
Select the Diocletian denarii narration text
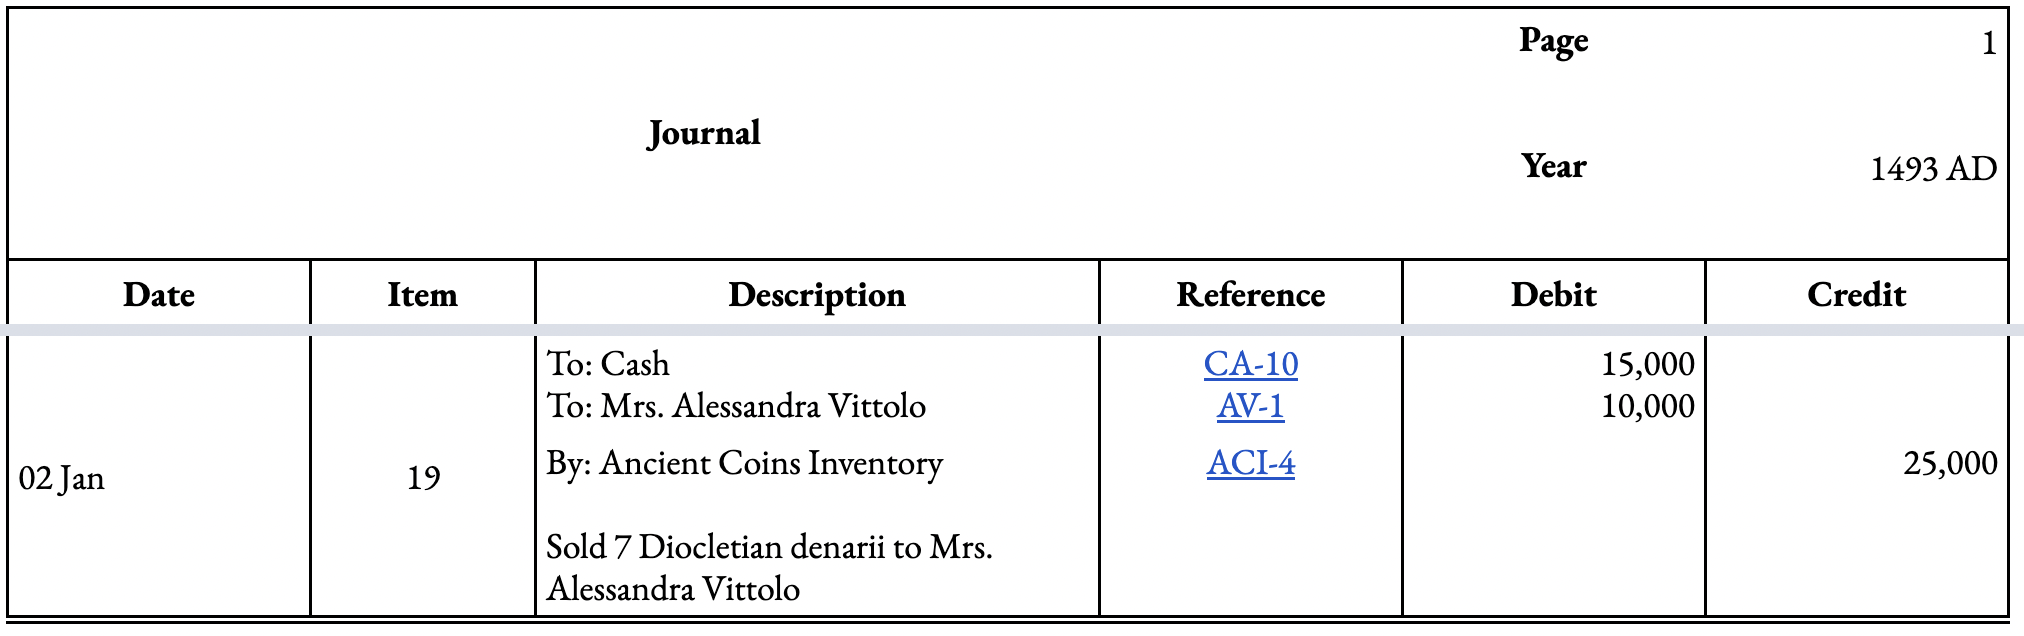[x=769, y=567]
